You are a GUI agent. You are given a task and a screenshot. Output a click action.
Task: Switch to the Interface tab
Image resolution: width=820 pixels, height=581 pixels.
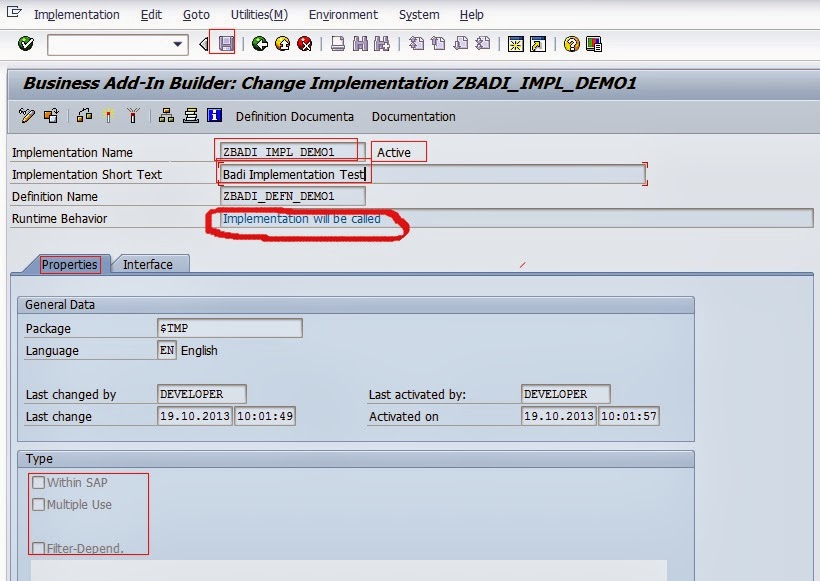pyautogui.click(x=148, y=264)
